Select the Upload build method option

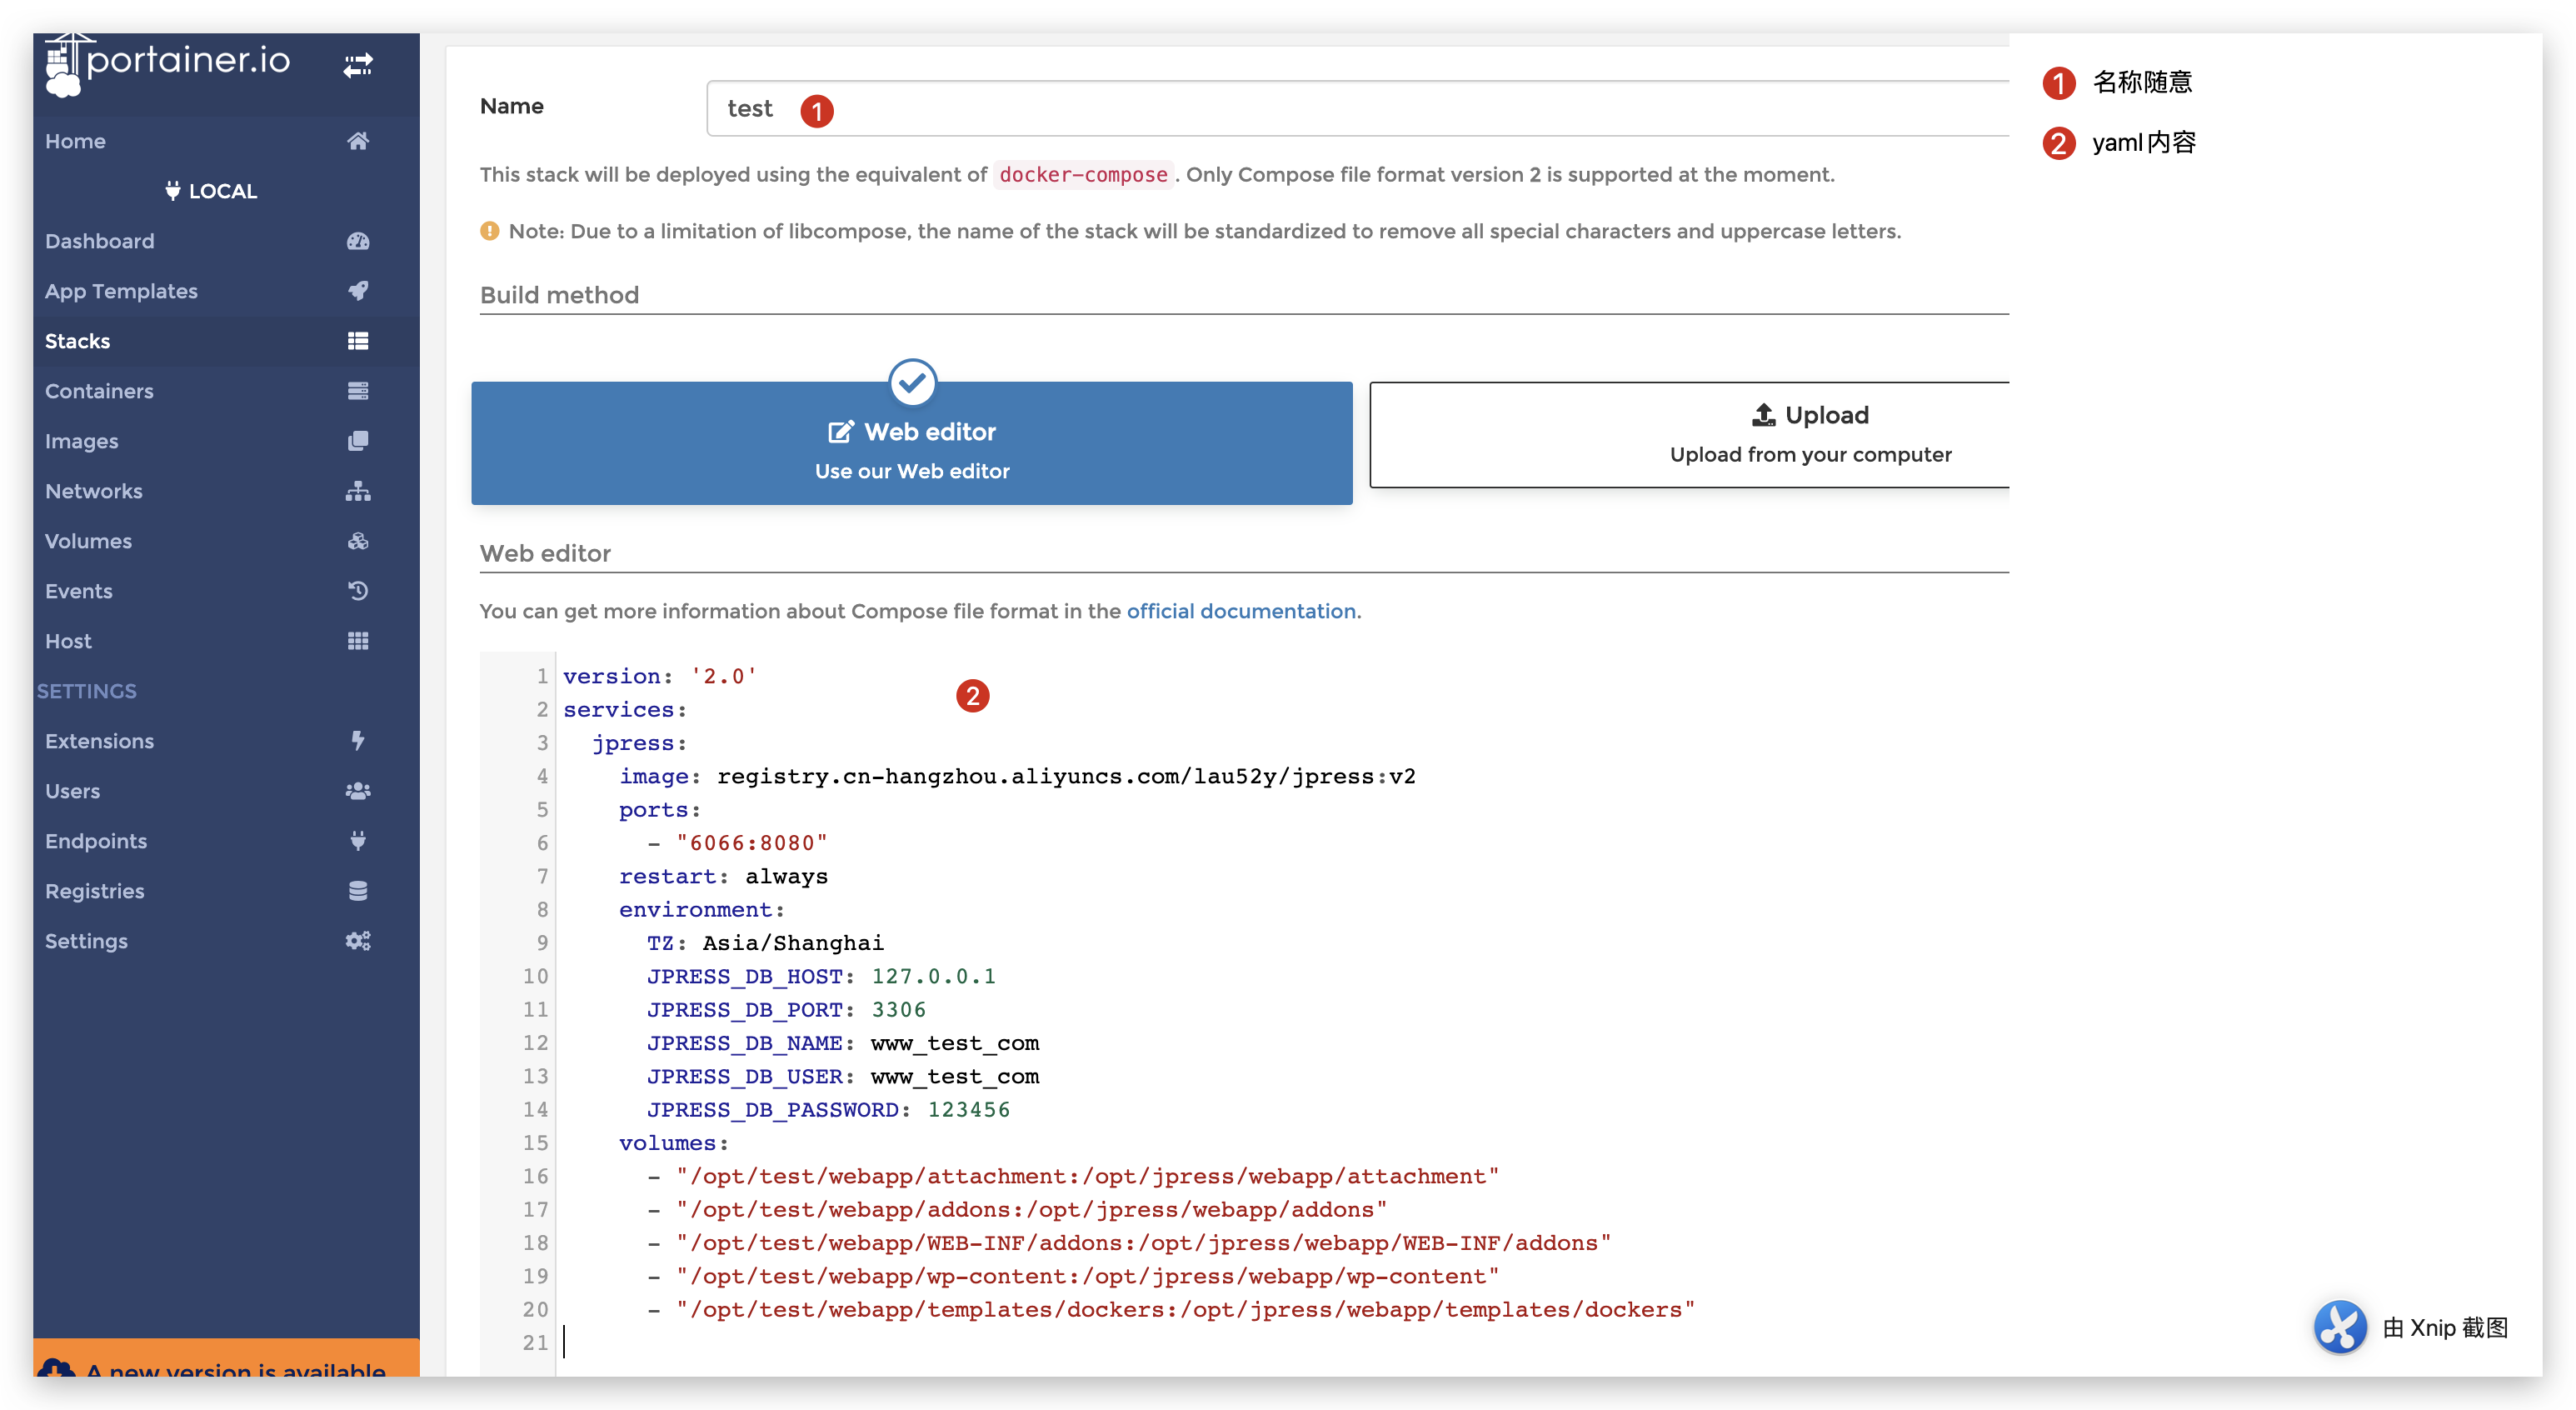pos(1809,435)
